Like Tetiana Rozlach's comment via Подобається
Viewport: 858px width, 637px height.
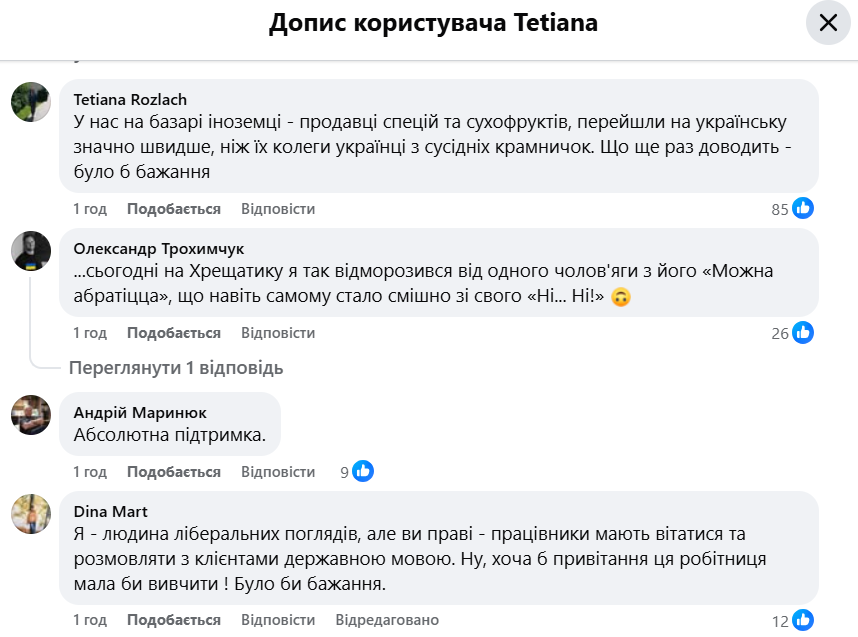(x=174, y=209)
